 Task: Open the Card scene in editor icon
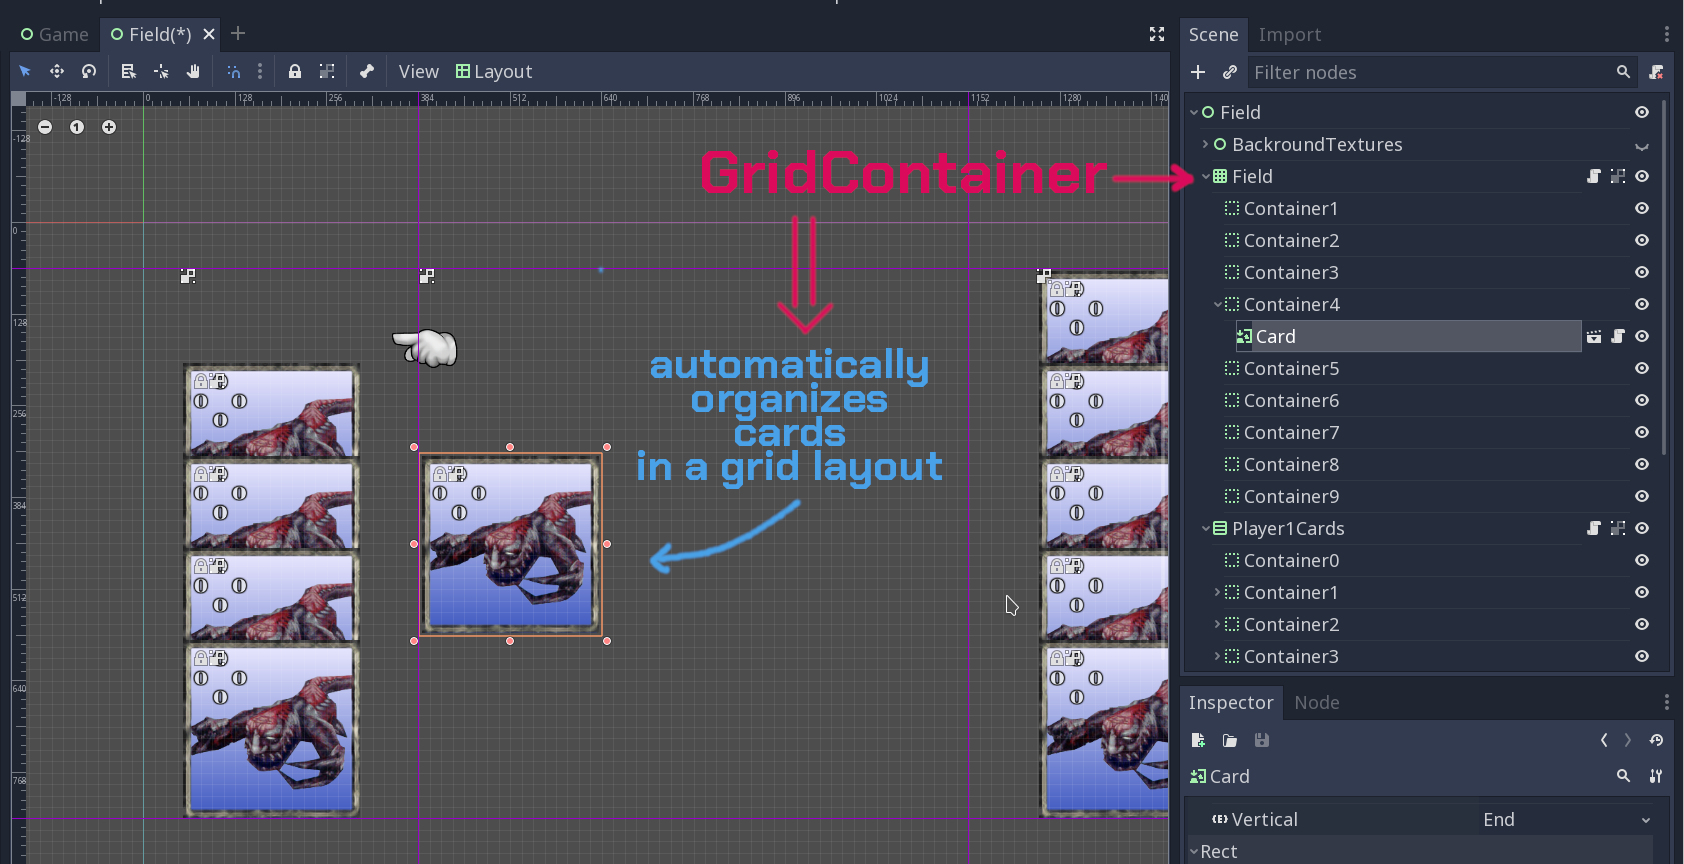(1594, 337)
